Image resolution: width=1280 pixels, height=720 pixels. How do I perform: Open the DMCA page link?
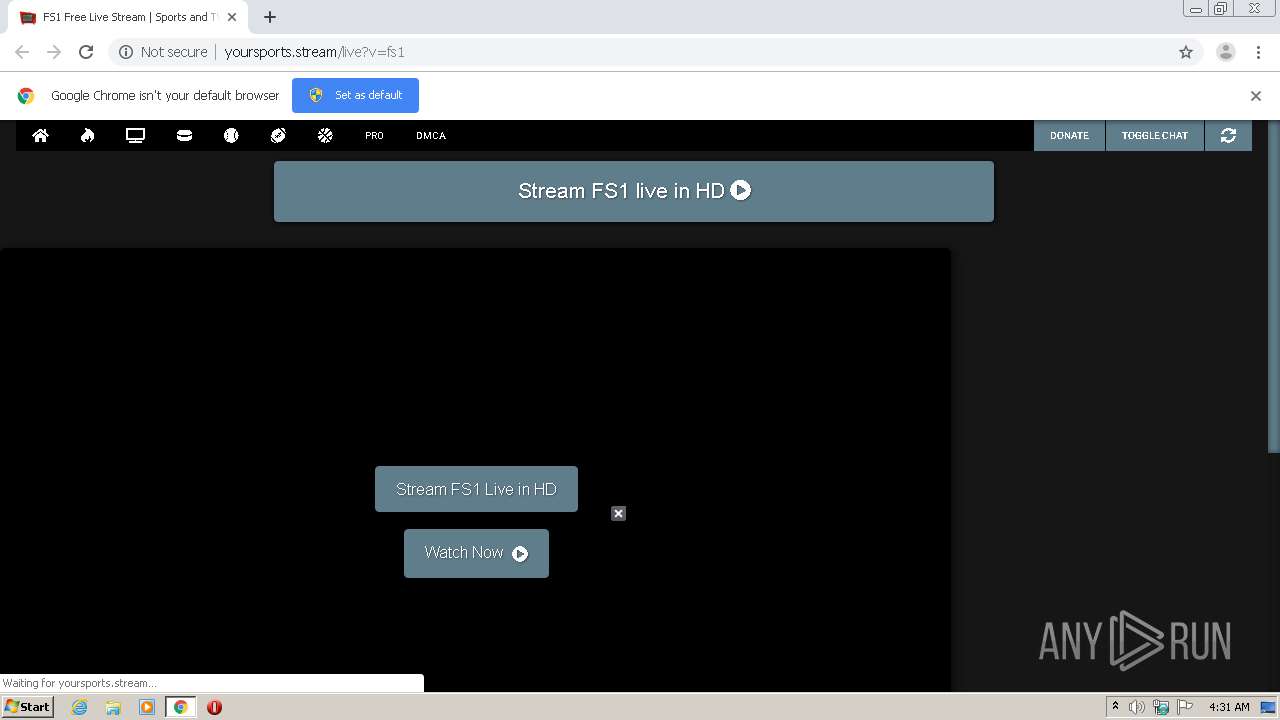(x=431, y=135)
